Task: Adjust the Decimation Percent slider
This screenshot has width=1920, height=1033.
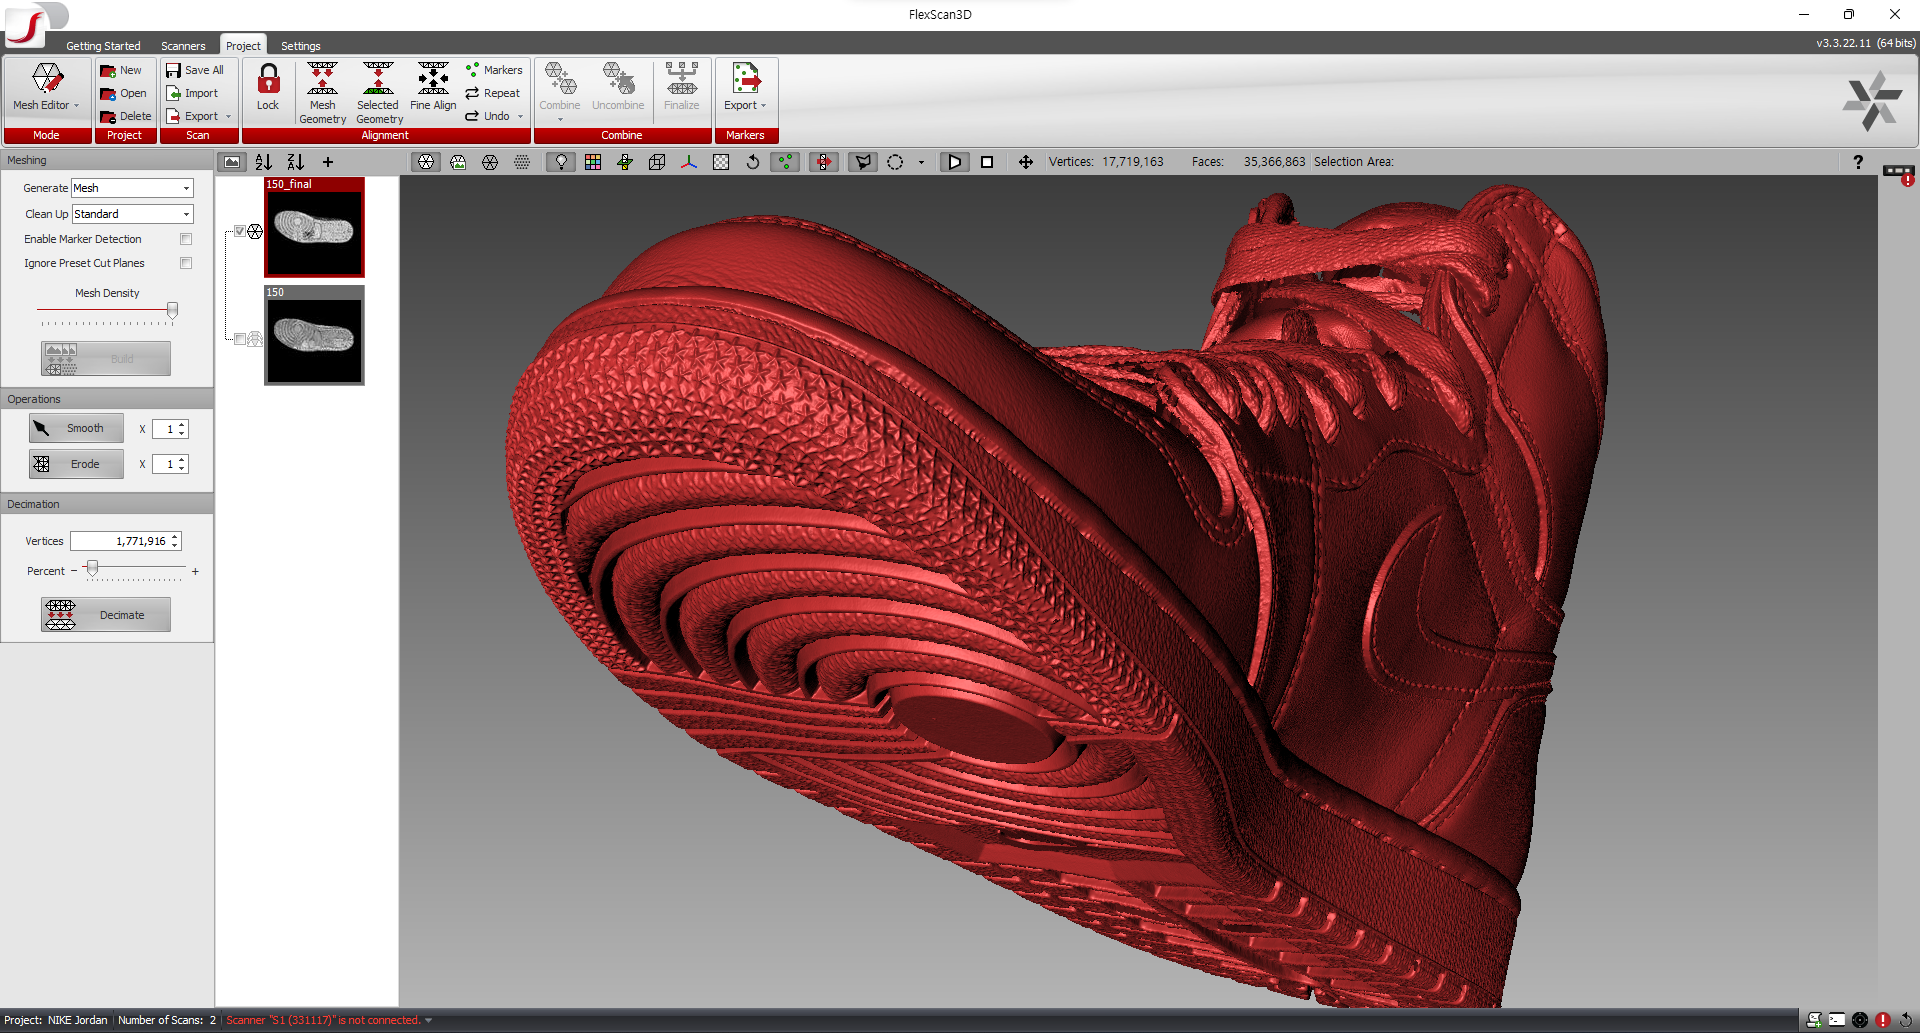Action: (92, 569)
